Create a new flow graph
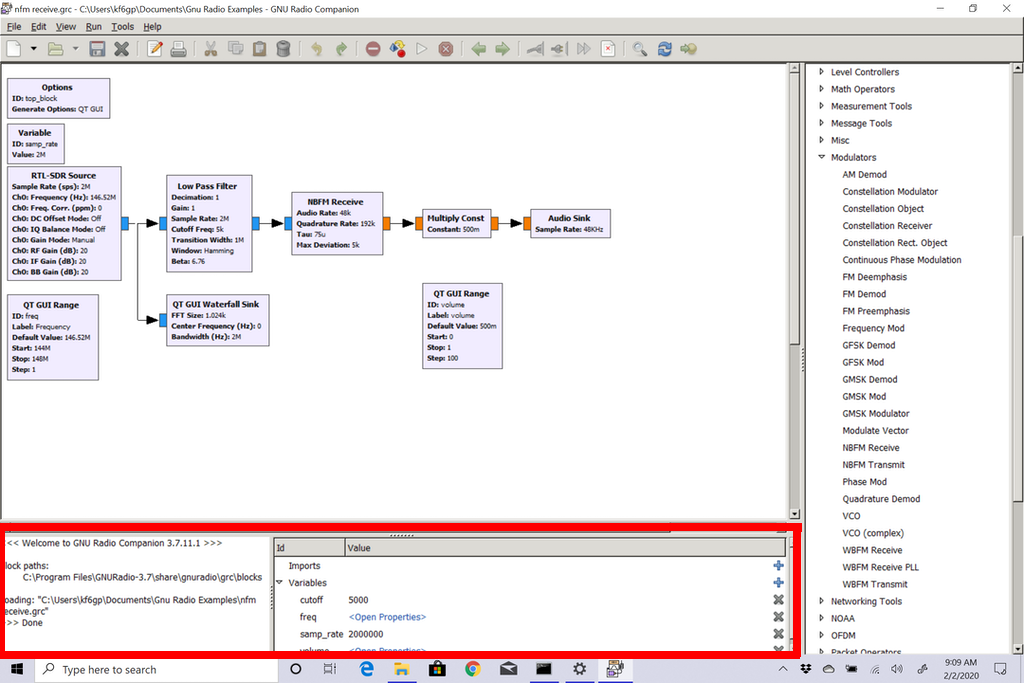Screen dimensions: 1024x683 (14, 49)
